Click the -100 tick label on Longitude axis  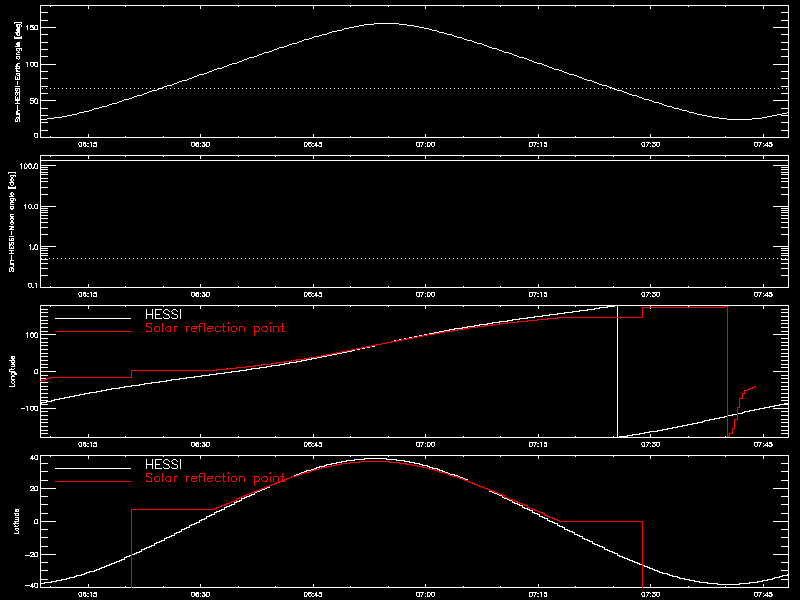tap(30, 408)
